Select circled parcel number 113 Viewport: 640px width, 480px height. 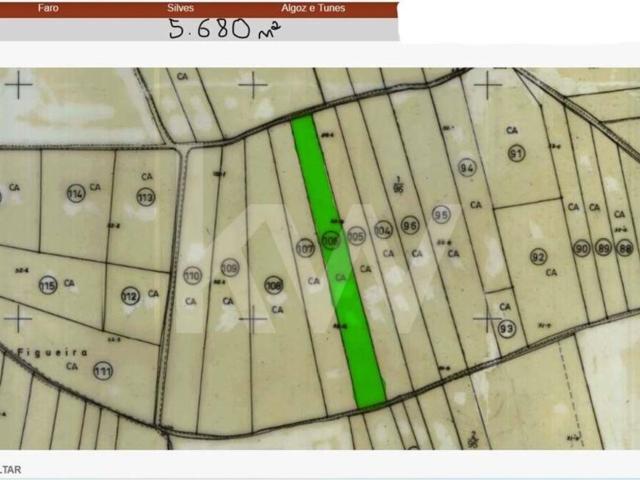pos(146,198)
